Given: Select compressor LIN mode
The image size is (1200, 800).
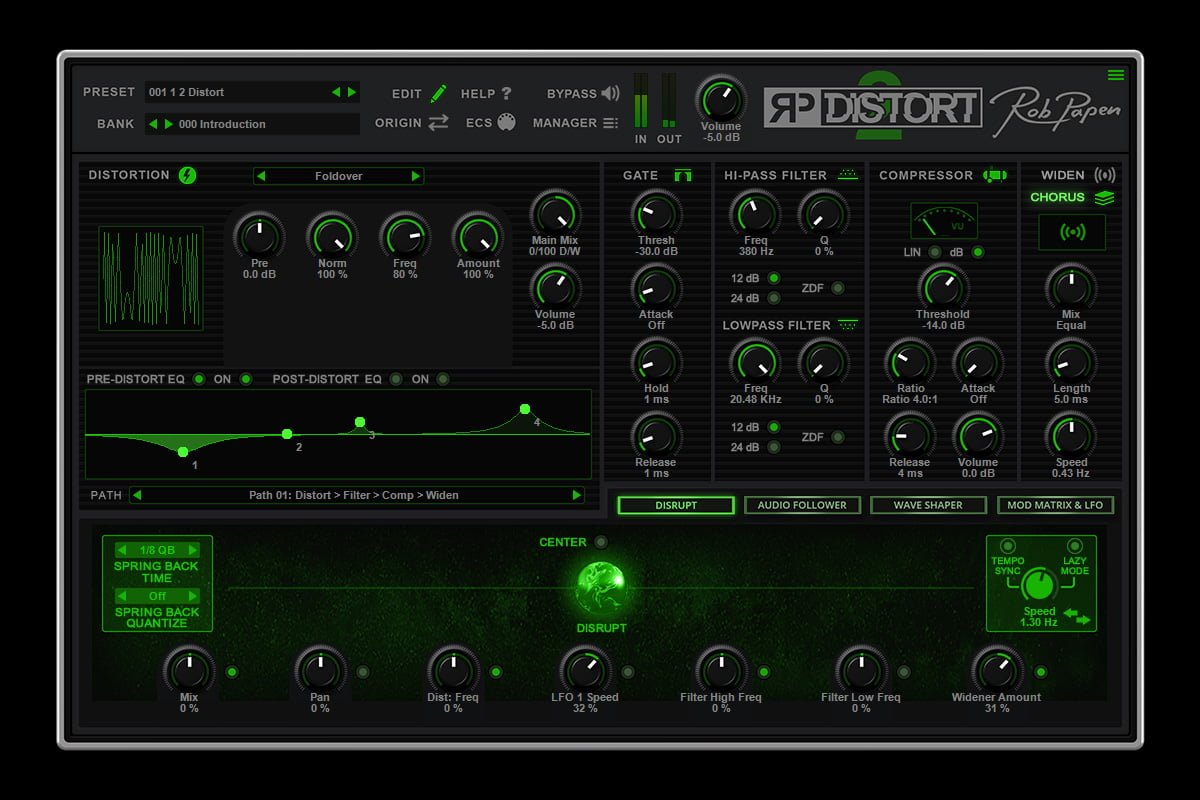Looking at the screenshot, I should pos(934,252).
